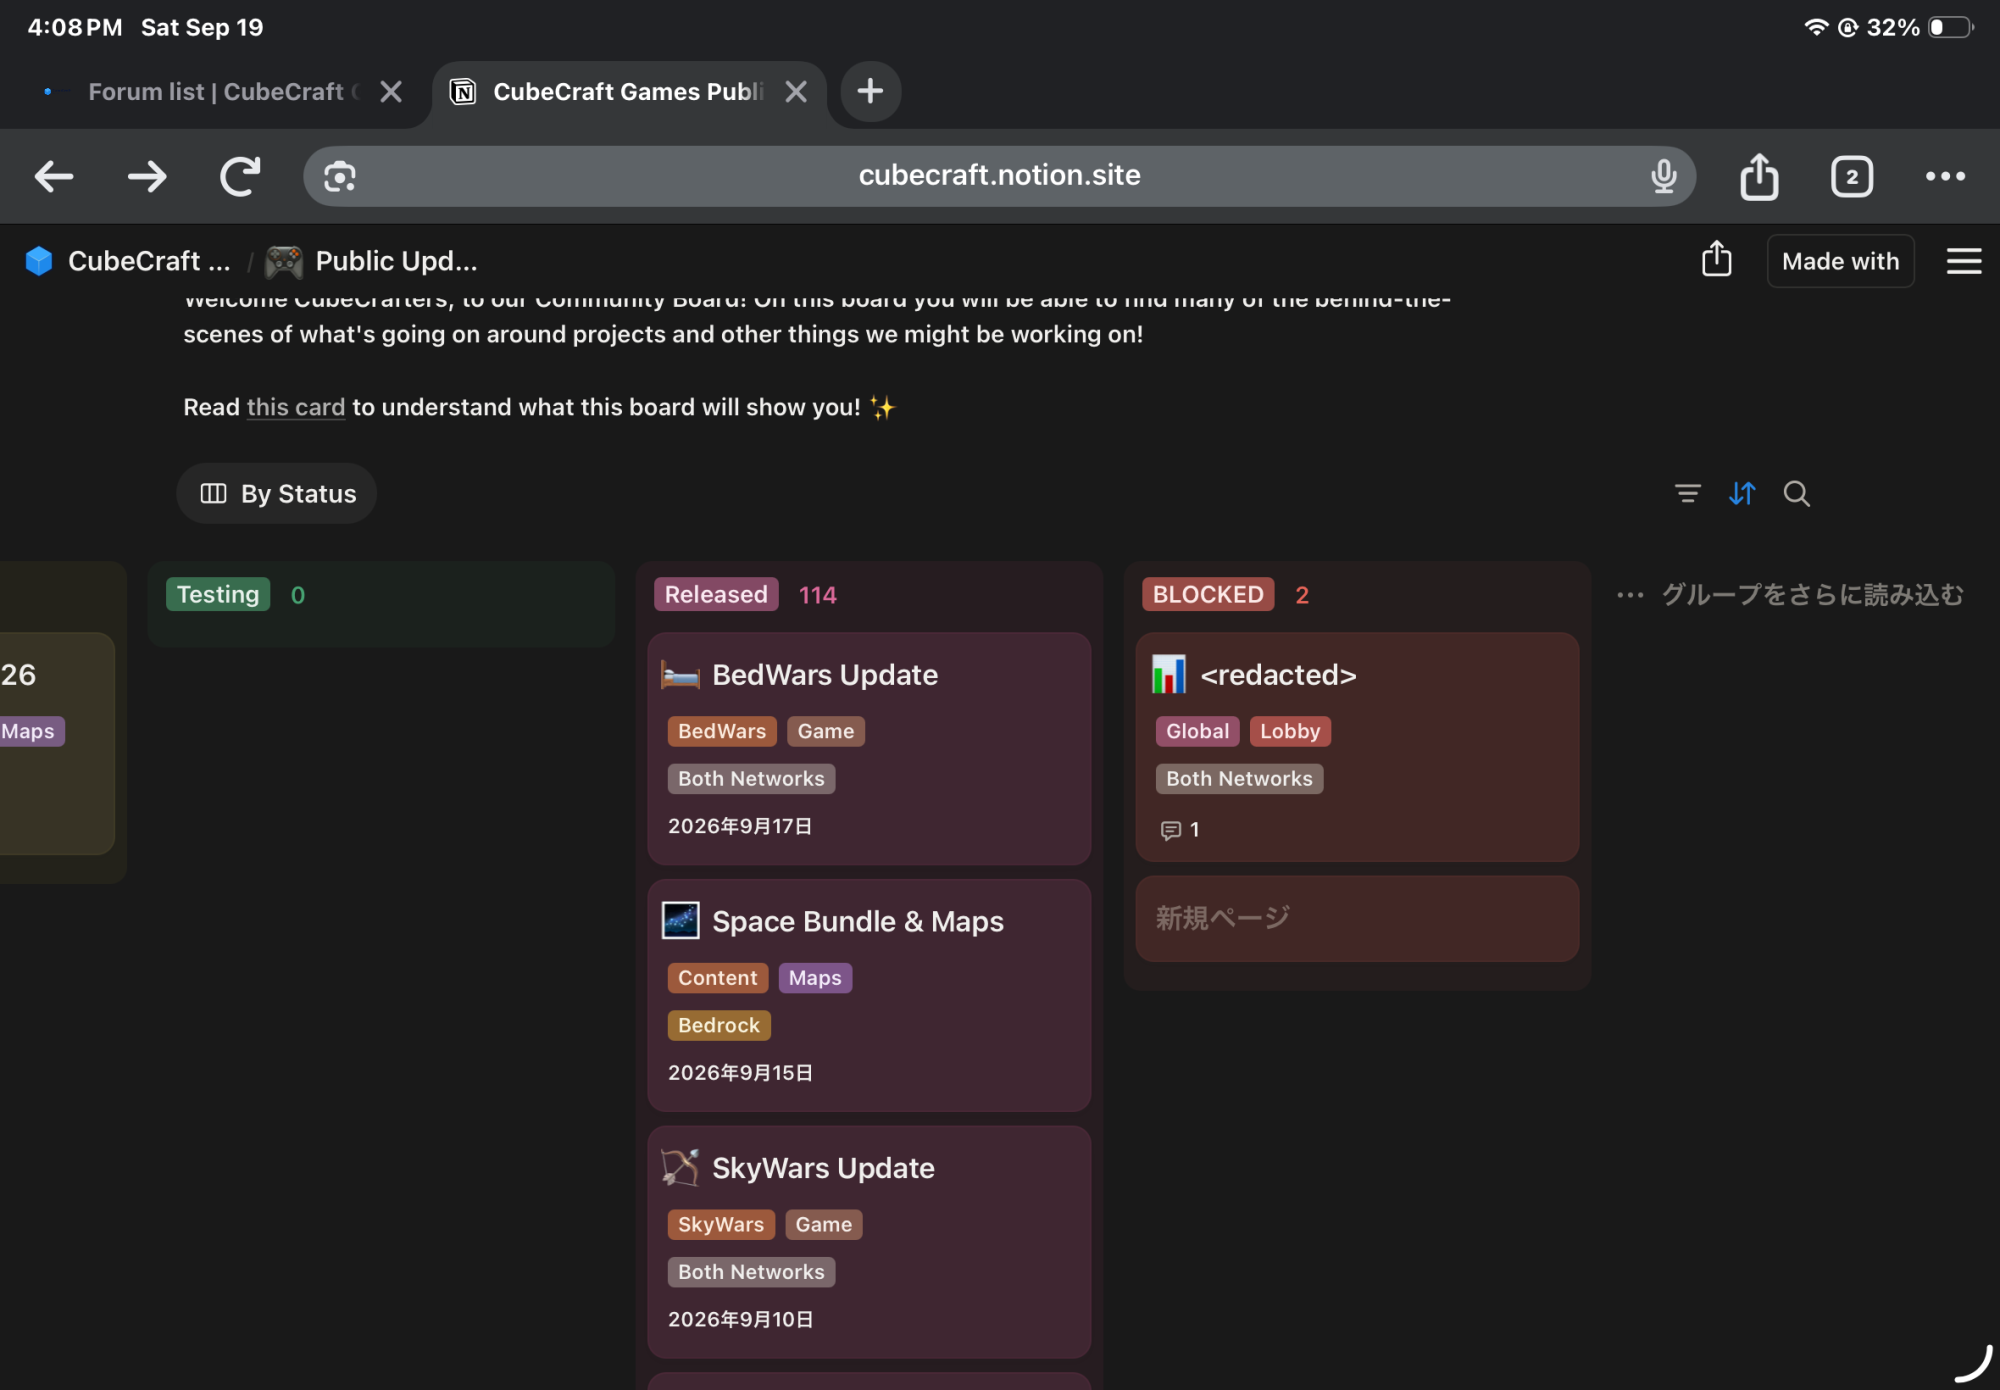Open the tab switcher showing 2 tabs
Image resolution: width=2000 pixels, height=1390 pixels.
click(1852, 177)
